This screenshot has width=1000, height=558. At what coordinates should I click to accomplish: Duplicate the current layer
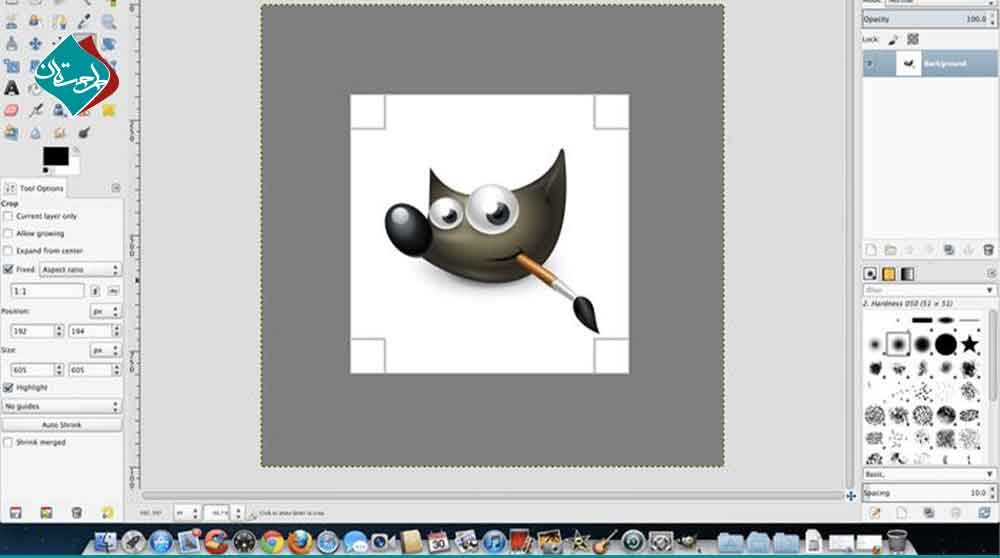coord(949,250)
